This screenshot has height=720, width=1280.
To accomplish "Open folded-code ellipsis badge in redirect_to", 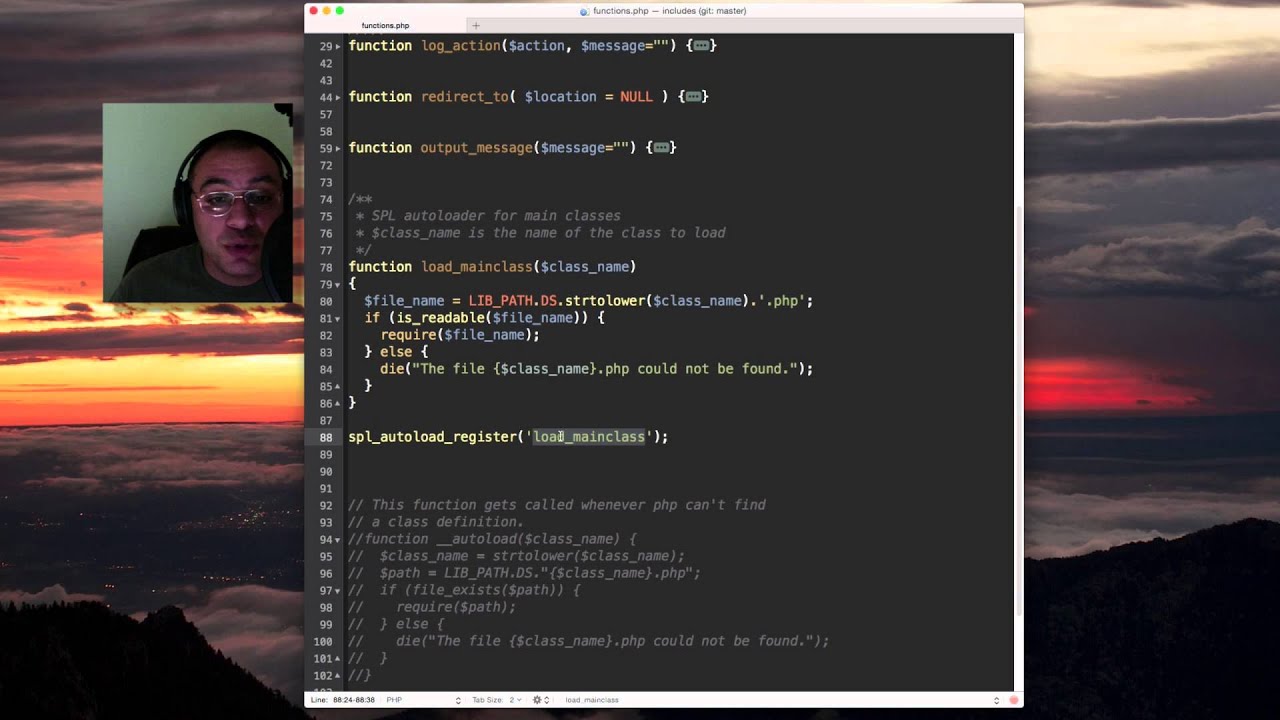I will point(693,97).
